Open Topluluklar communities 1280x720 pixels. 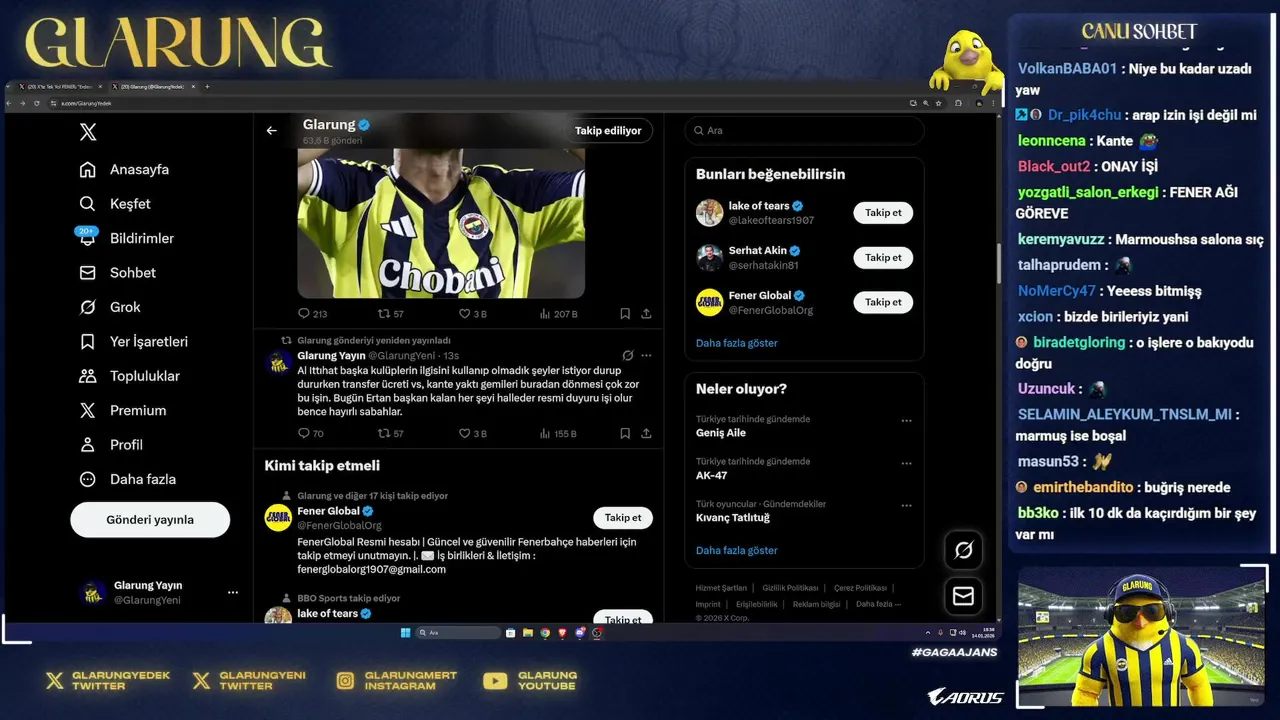[130, 376]
